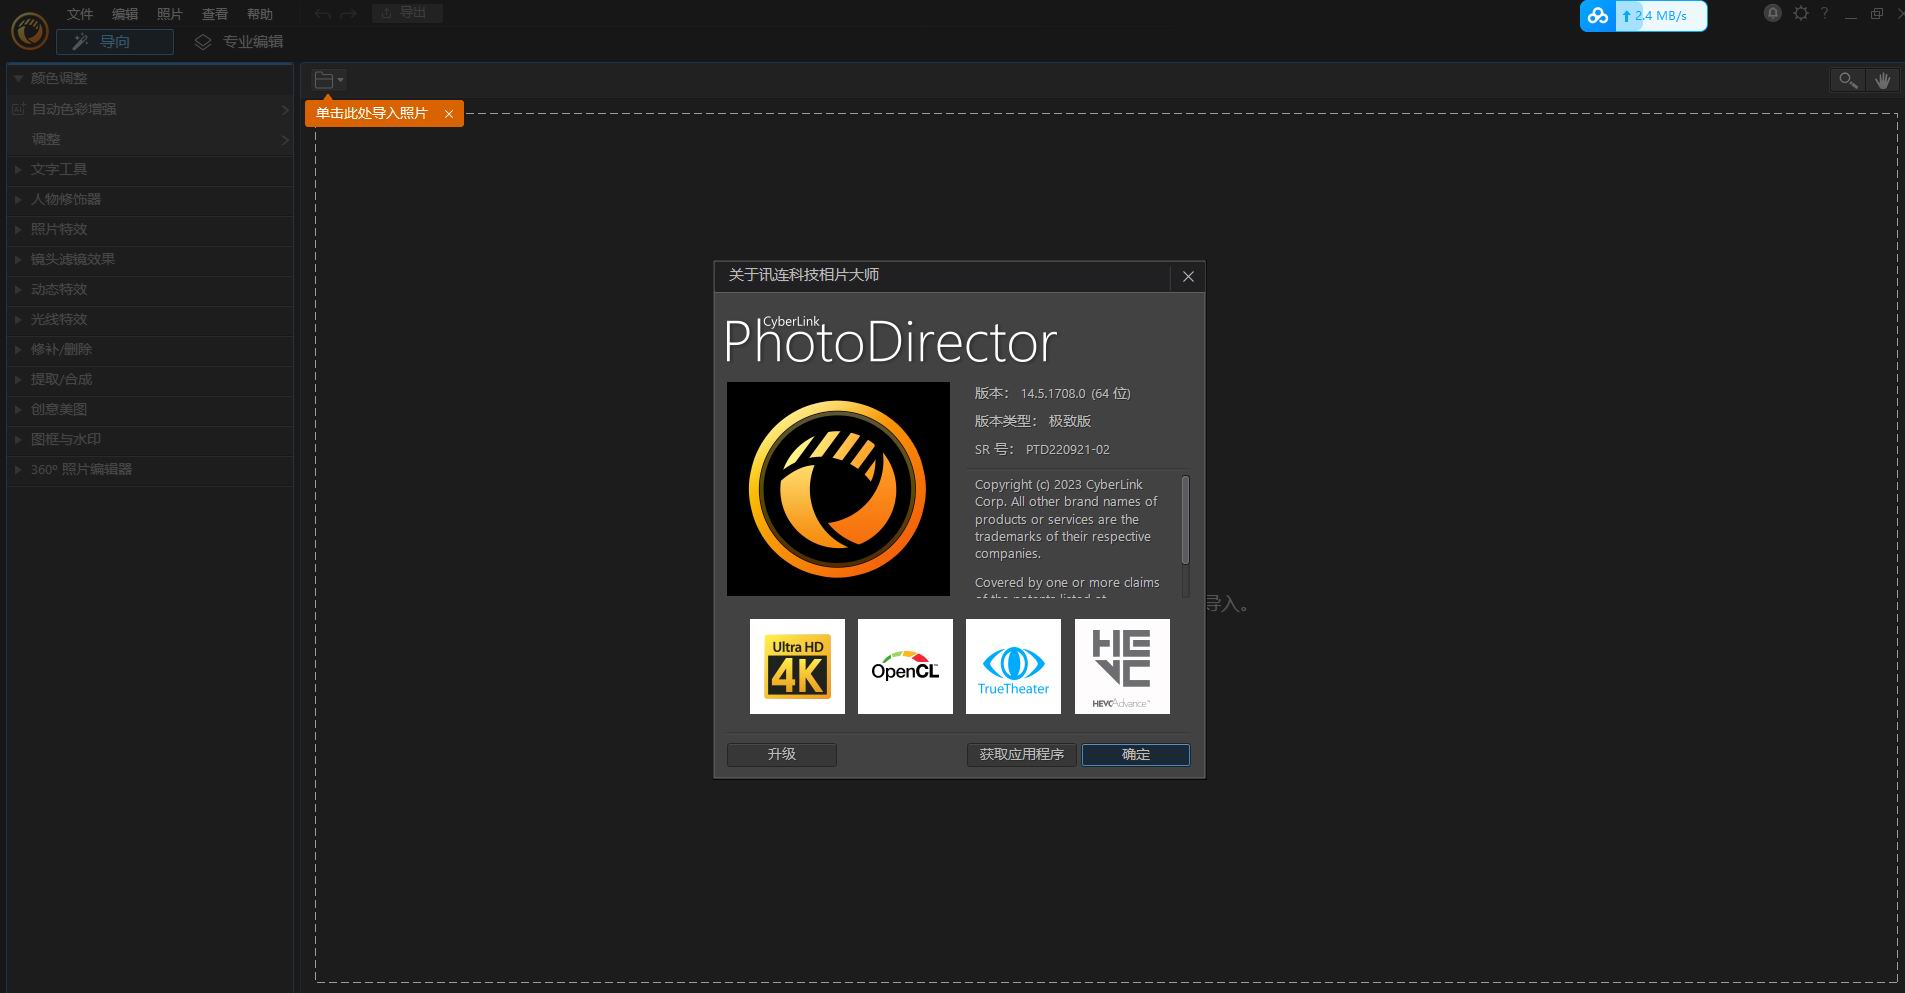Close the 关于讯连科技相片大师 dialog

[1188, 277]
